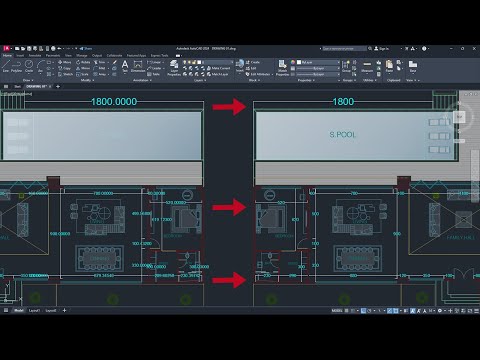The height and width of the screenshot is (360, 480).
Task: Click Create block
Action: pos(253,62)
